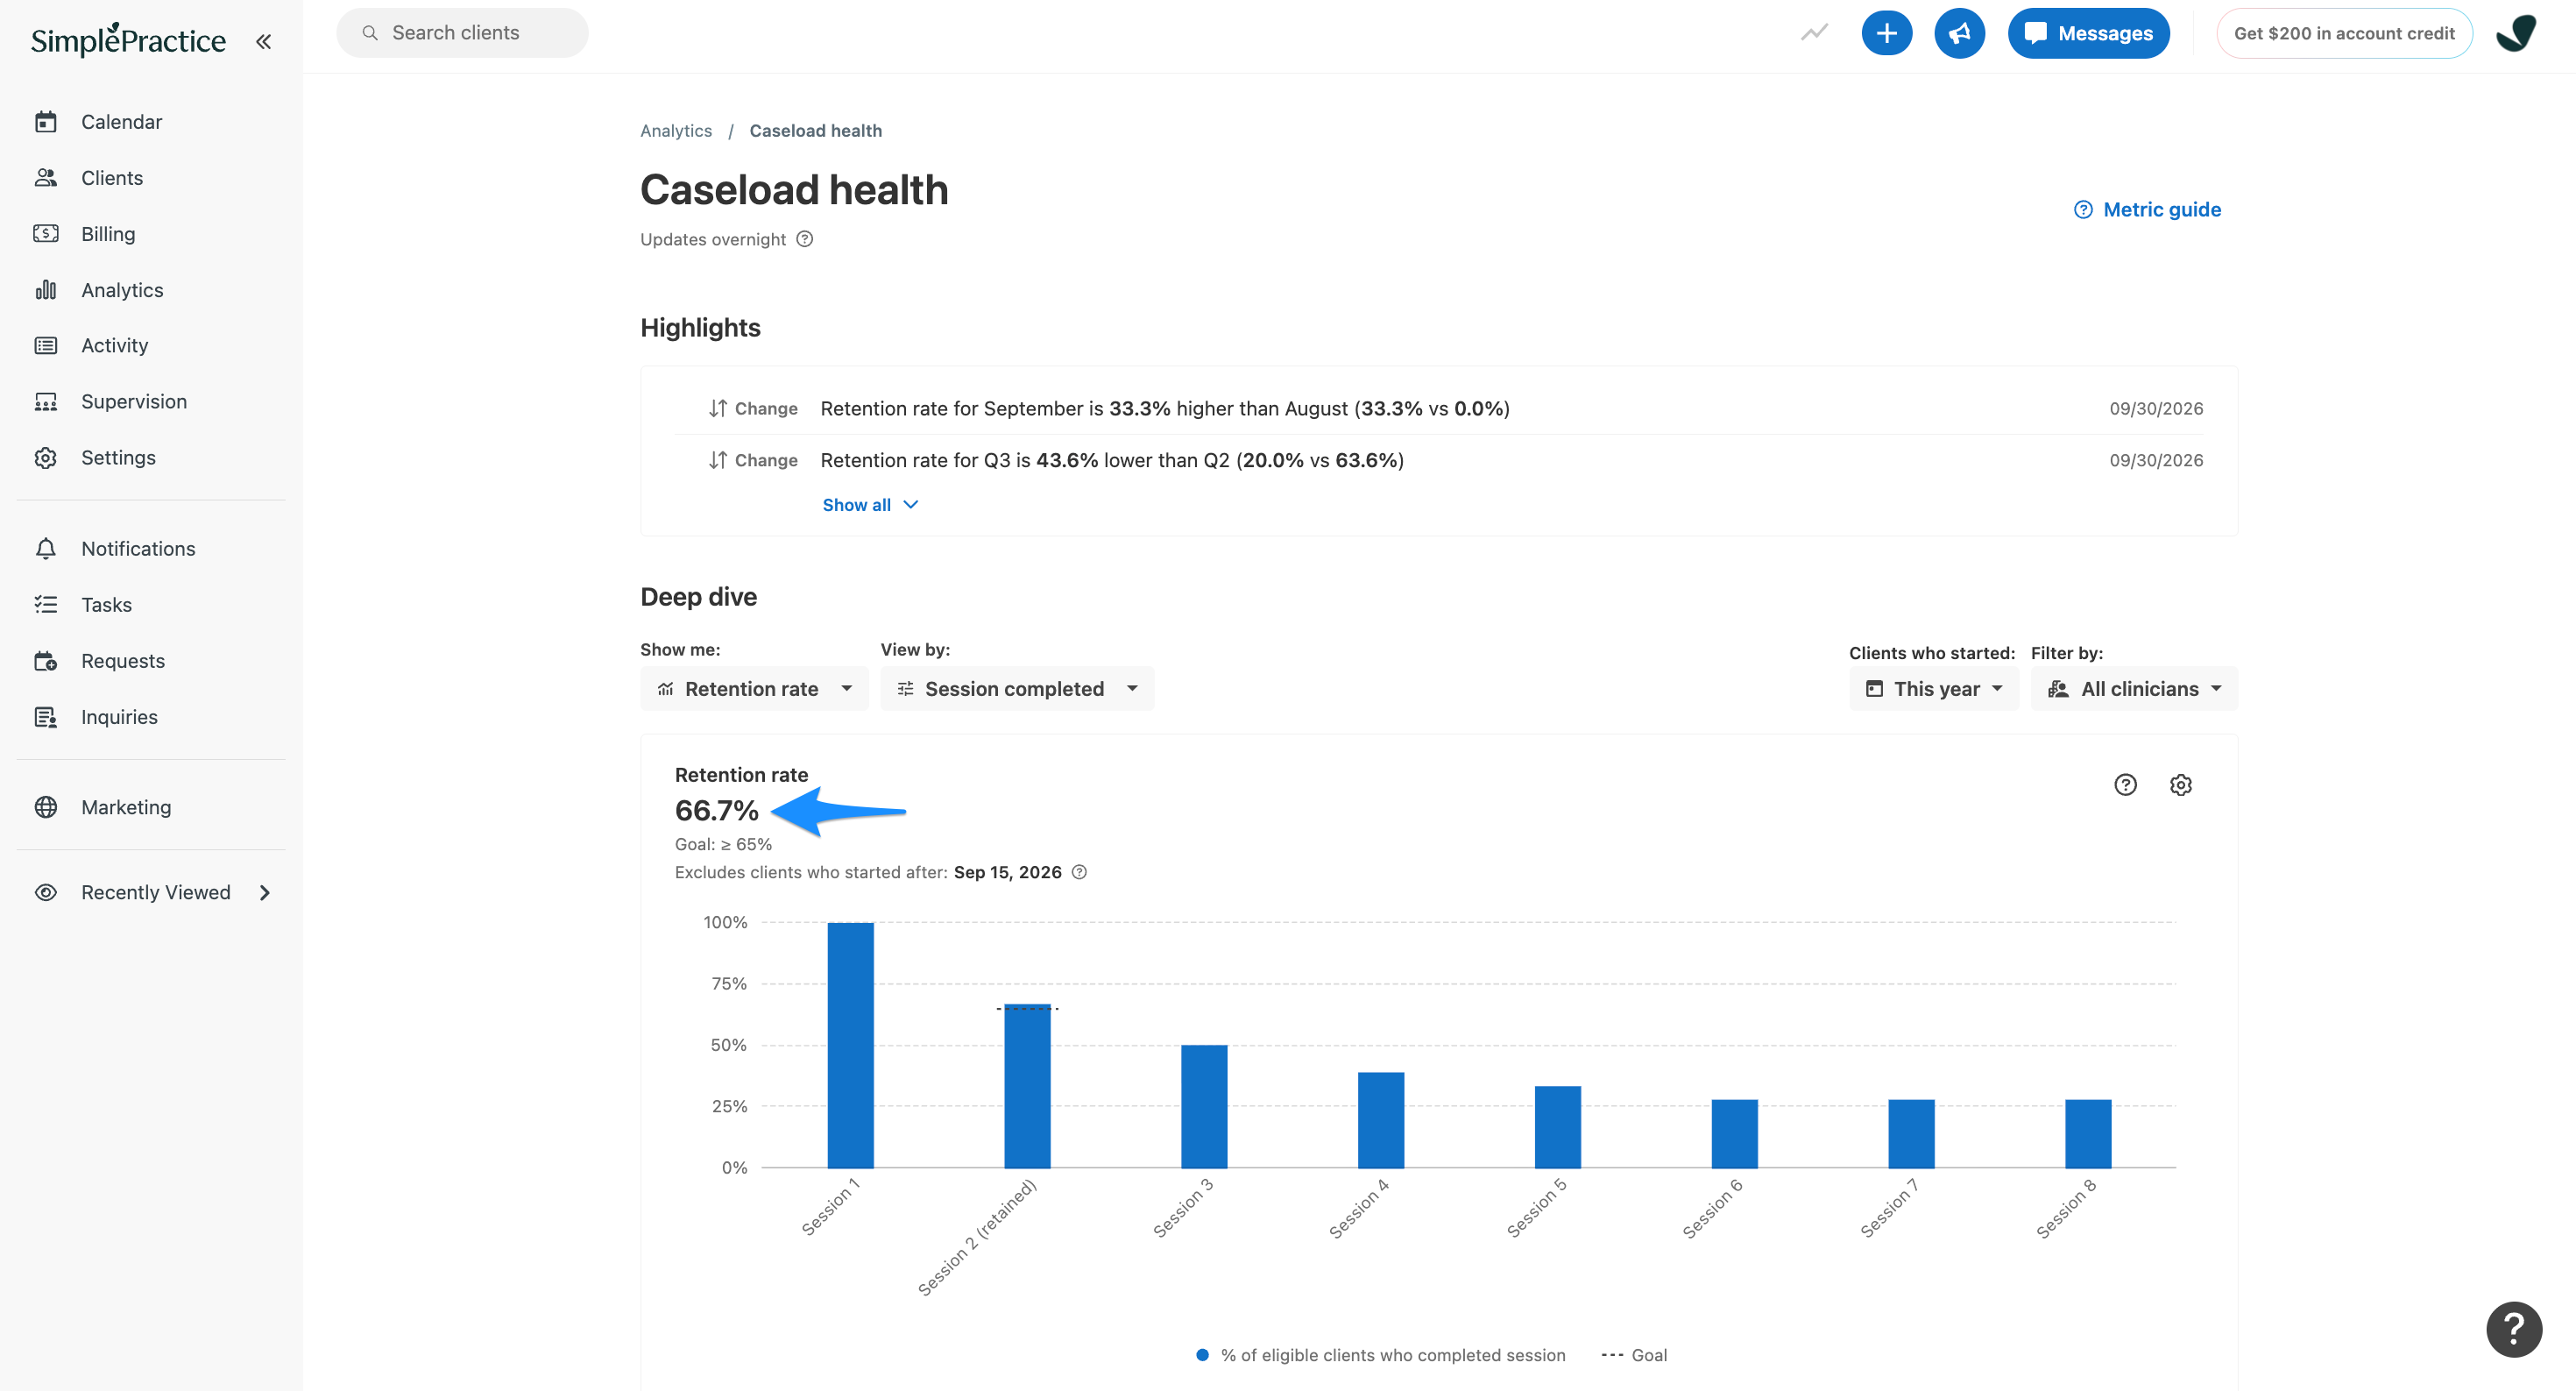Screen dimensions: 2576x1391
Task: Open the floating help question button
Action: (x=2513, y=1329)
